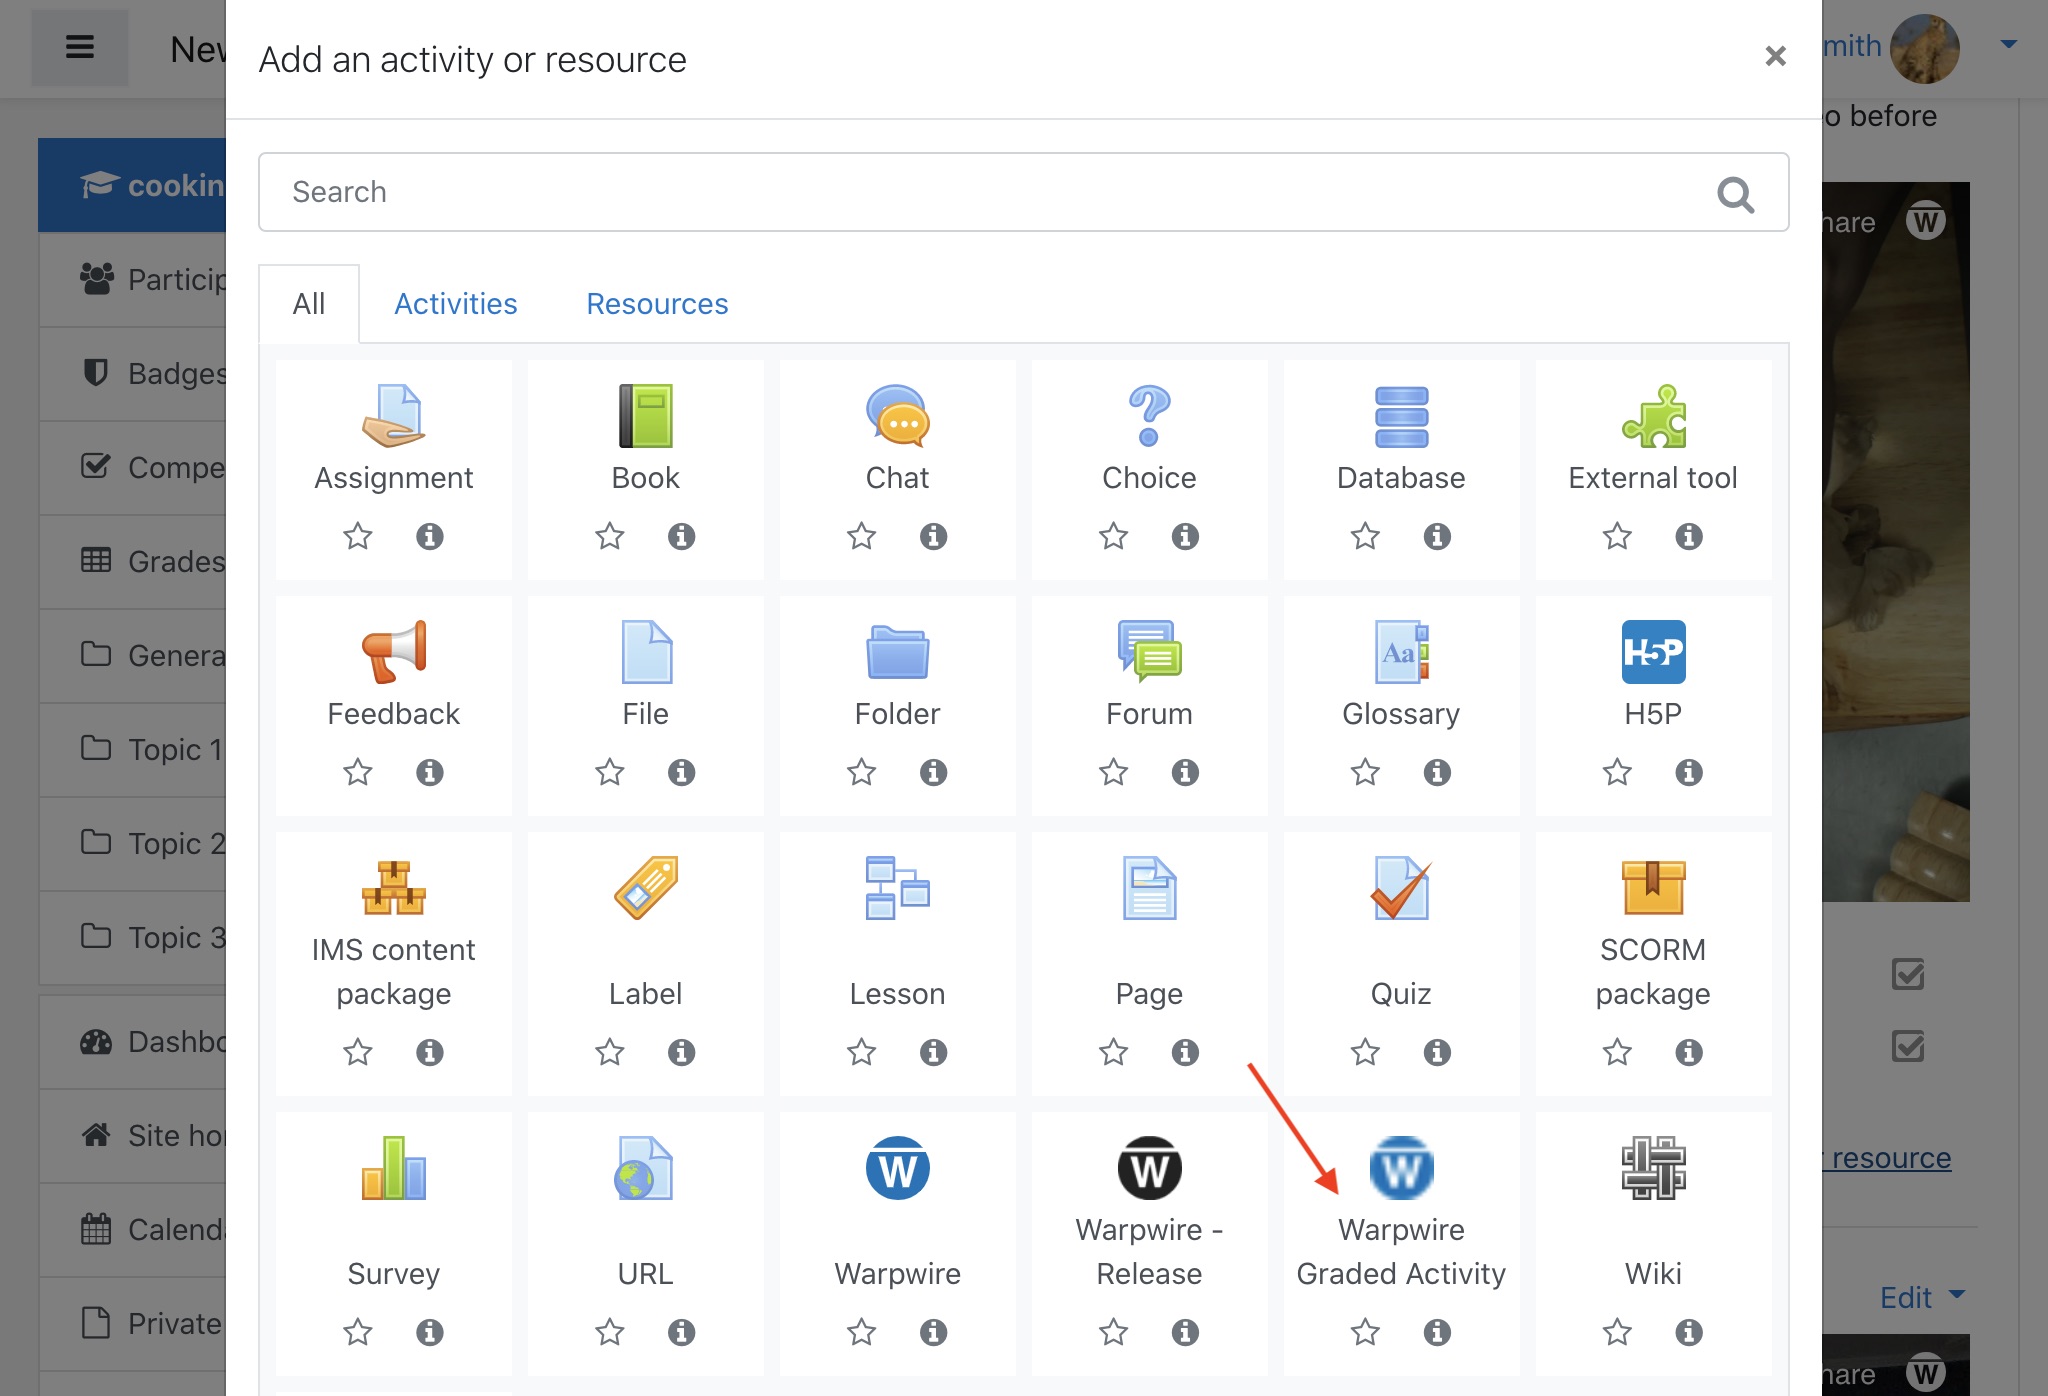Star the Quiz as favorite
Image resolution: width=2048 pixels, height=1396 pixels.
[x=1365, y=1051]
